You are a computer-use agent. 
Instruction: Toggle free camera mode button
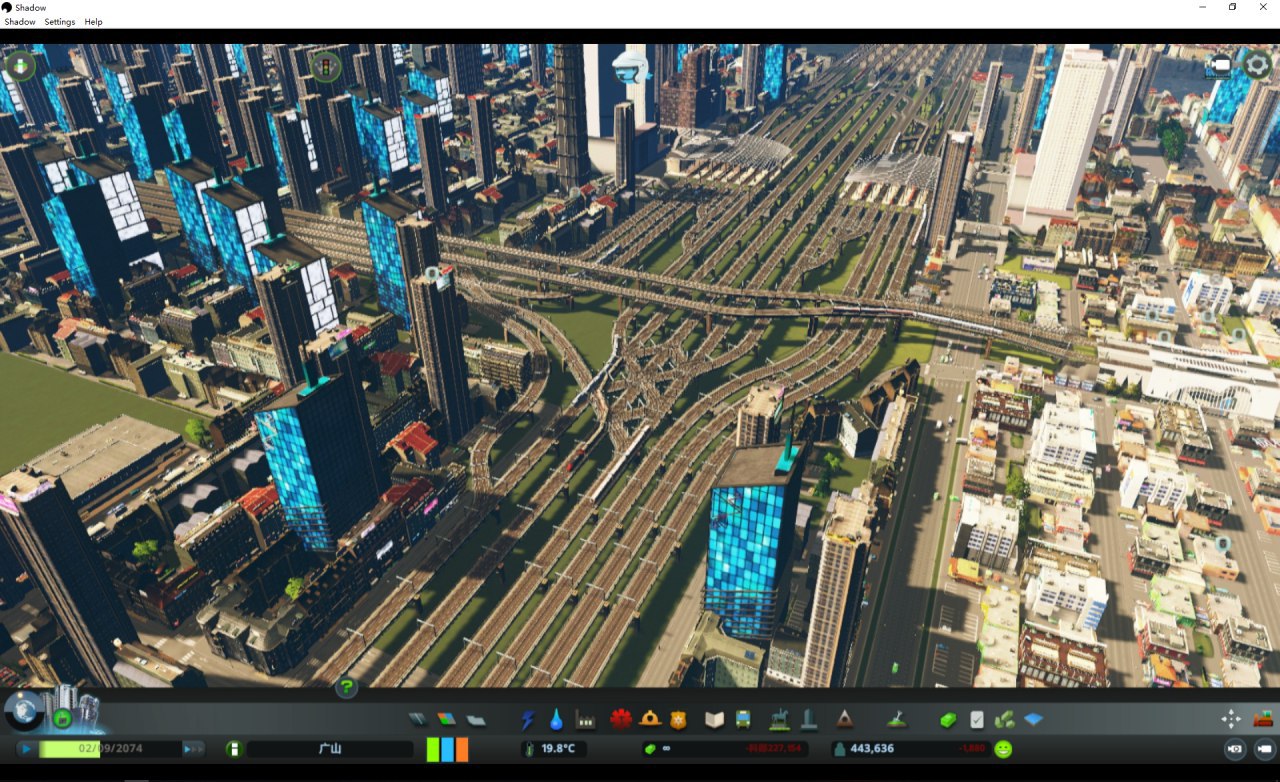(x=1264, y=748)
